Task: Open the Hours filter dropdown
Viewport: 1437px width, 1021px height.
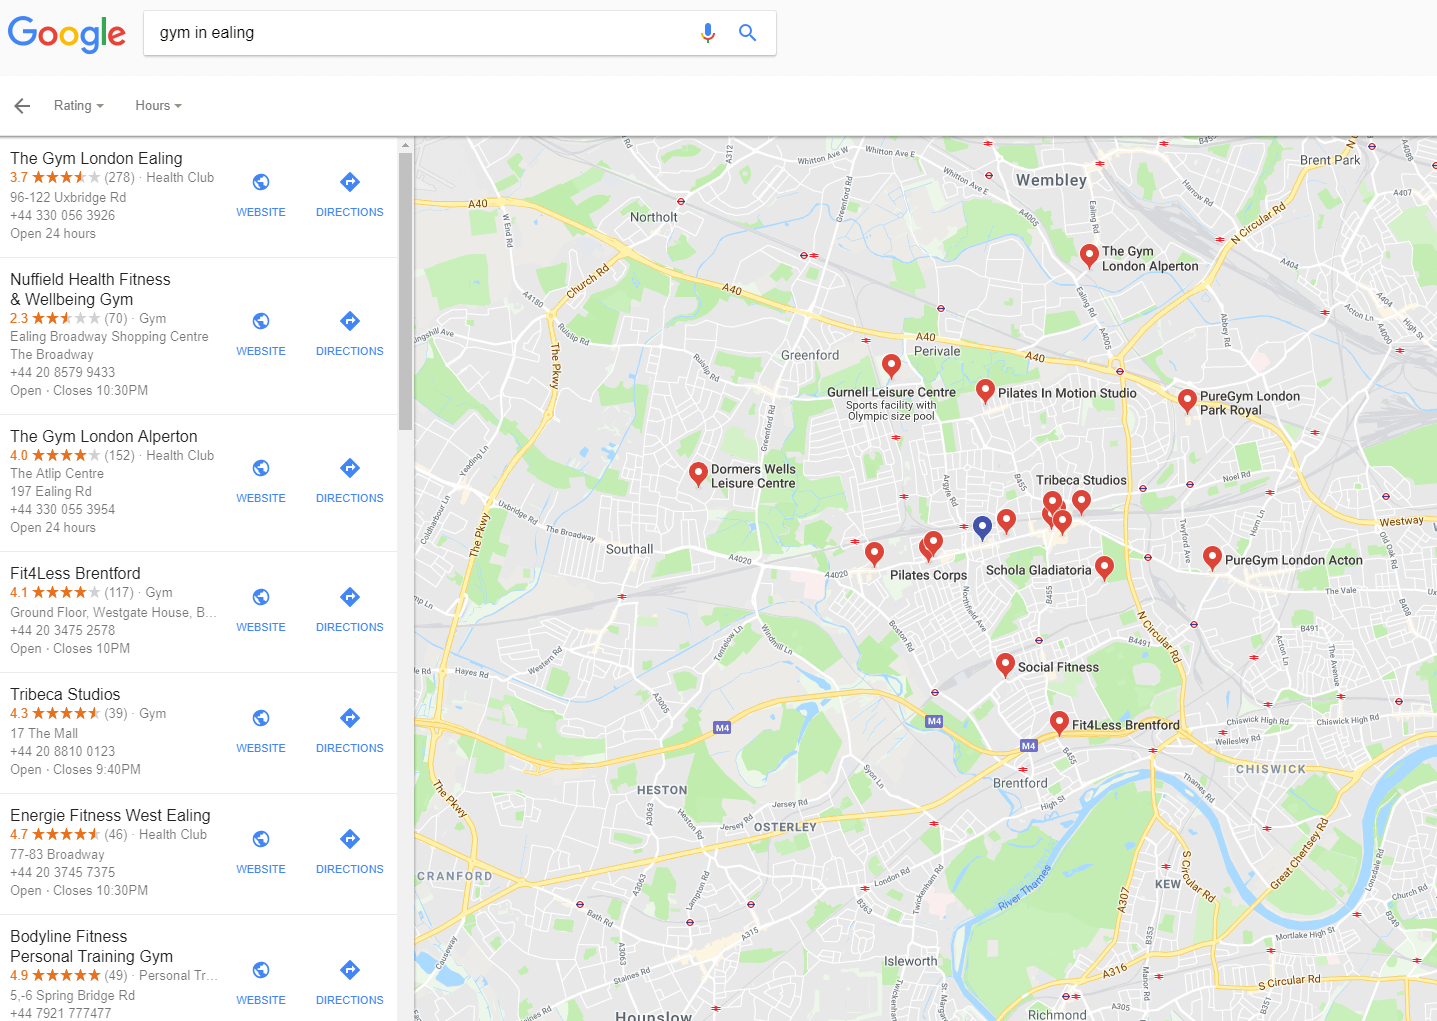Action: coord(157,105)
